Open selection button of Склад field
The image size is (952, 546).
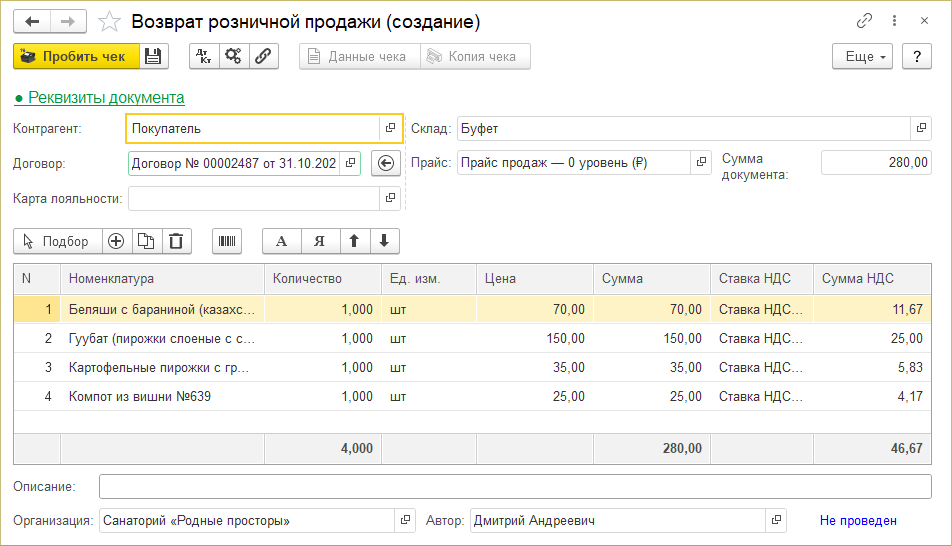coord(920,129)
